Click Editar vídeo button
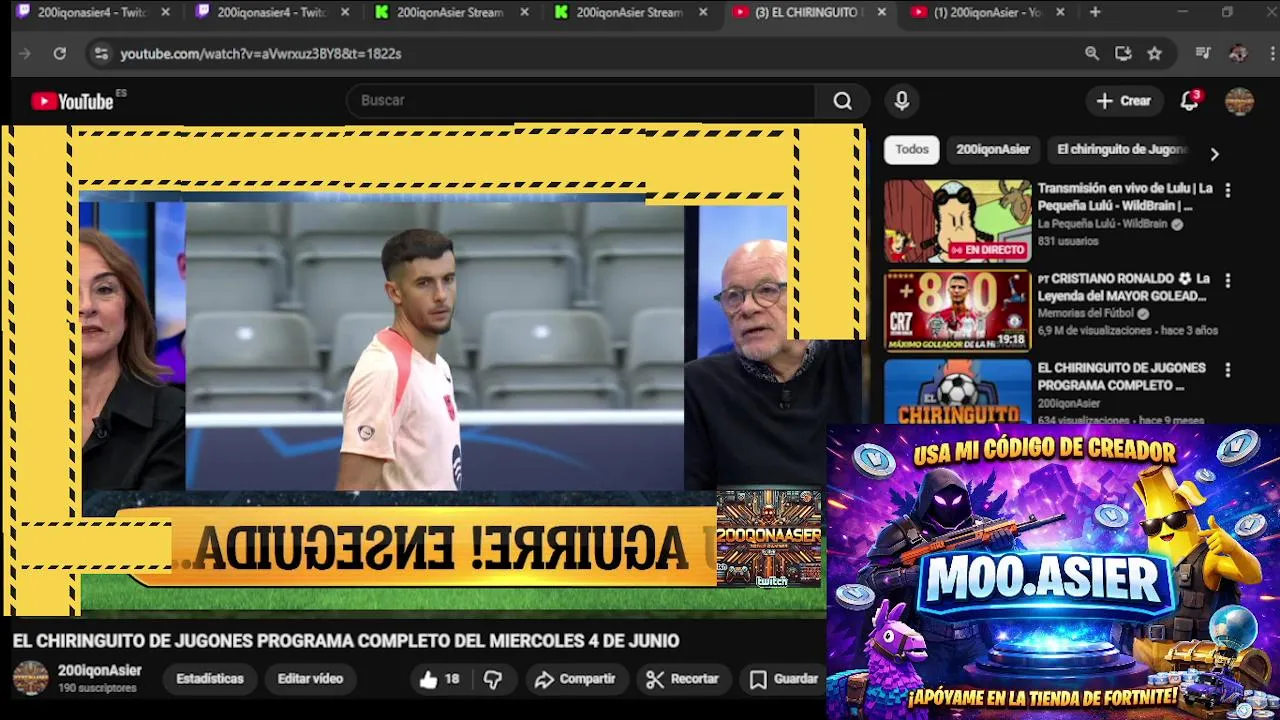Image resolution: width=1280 pixels, height=720 pixels. click(310, 679)
